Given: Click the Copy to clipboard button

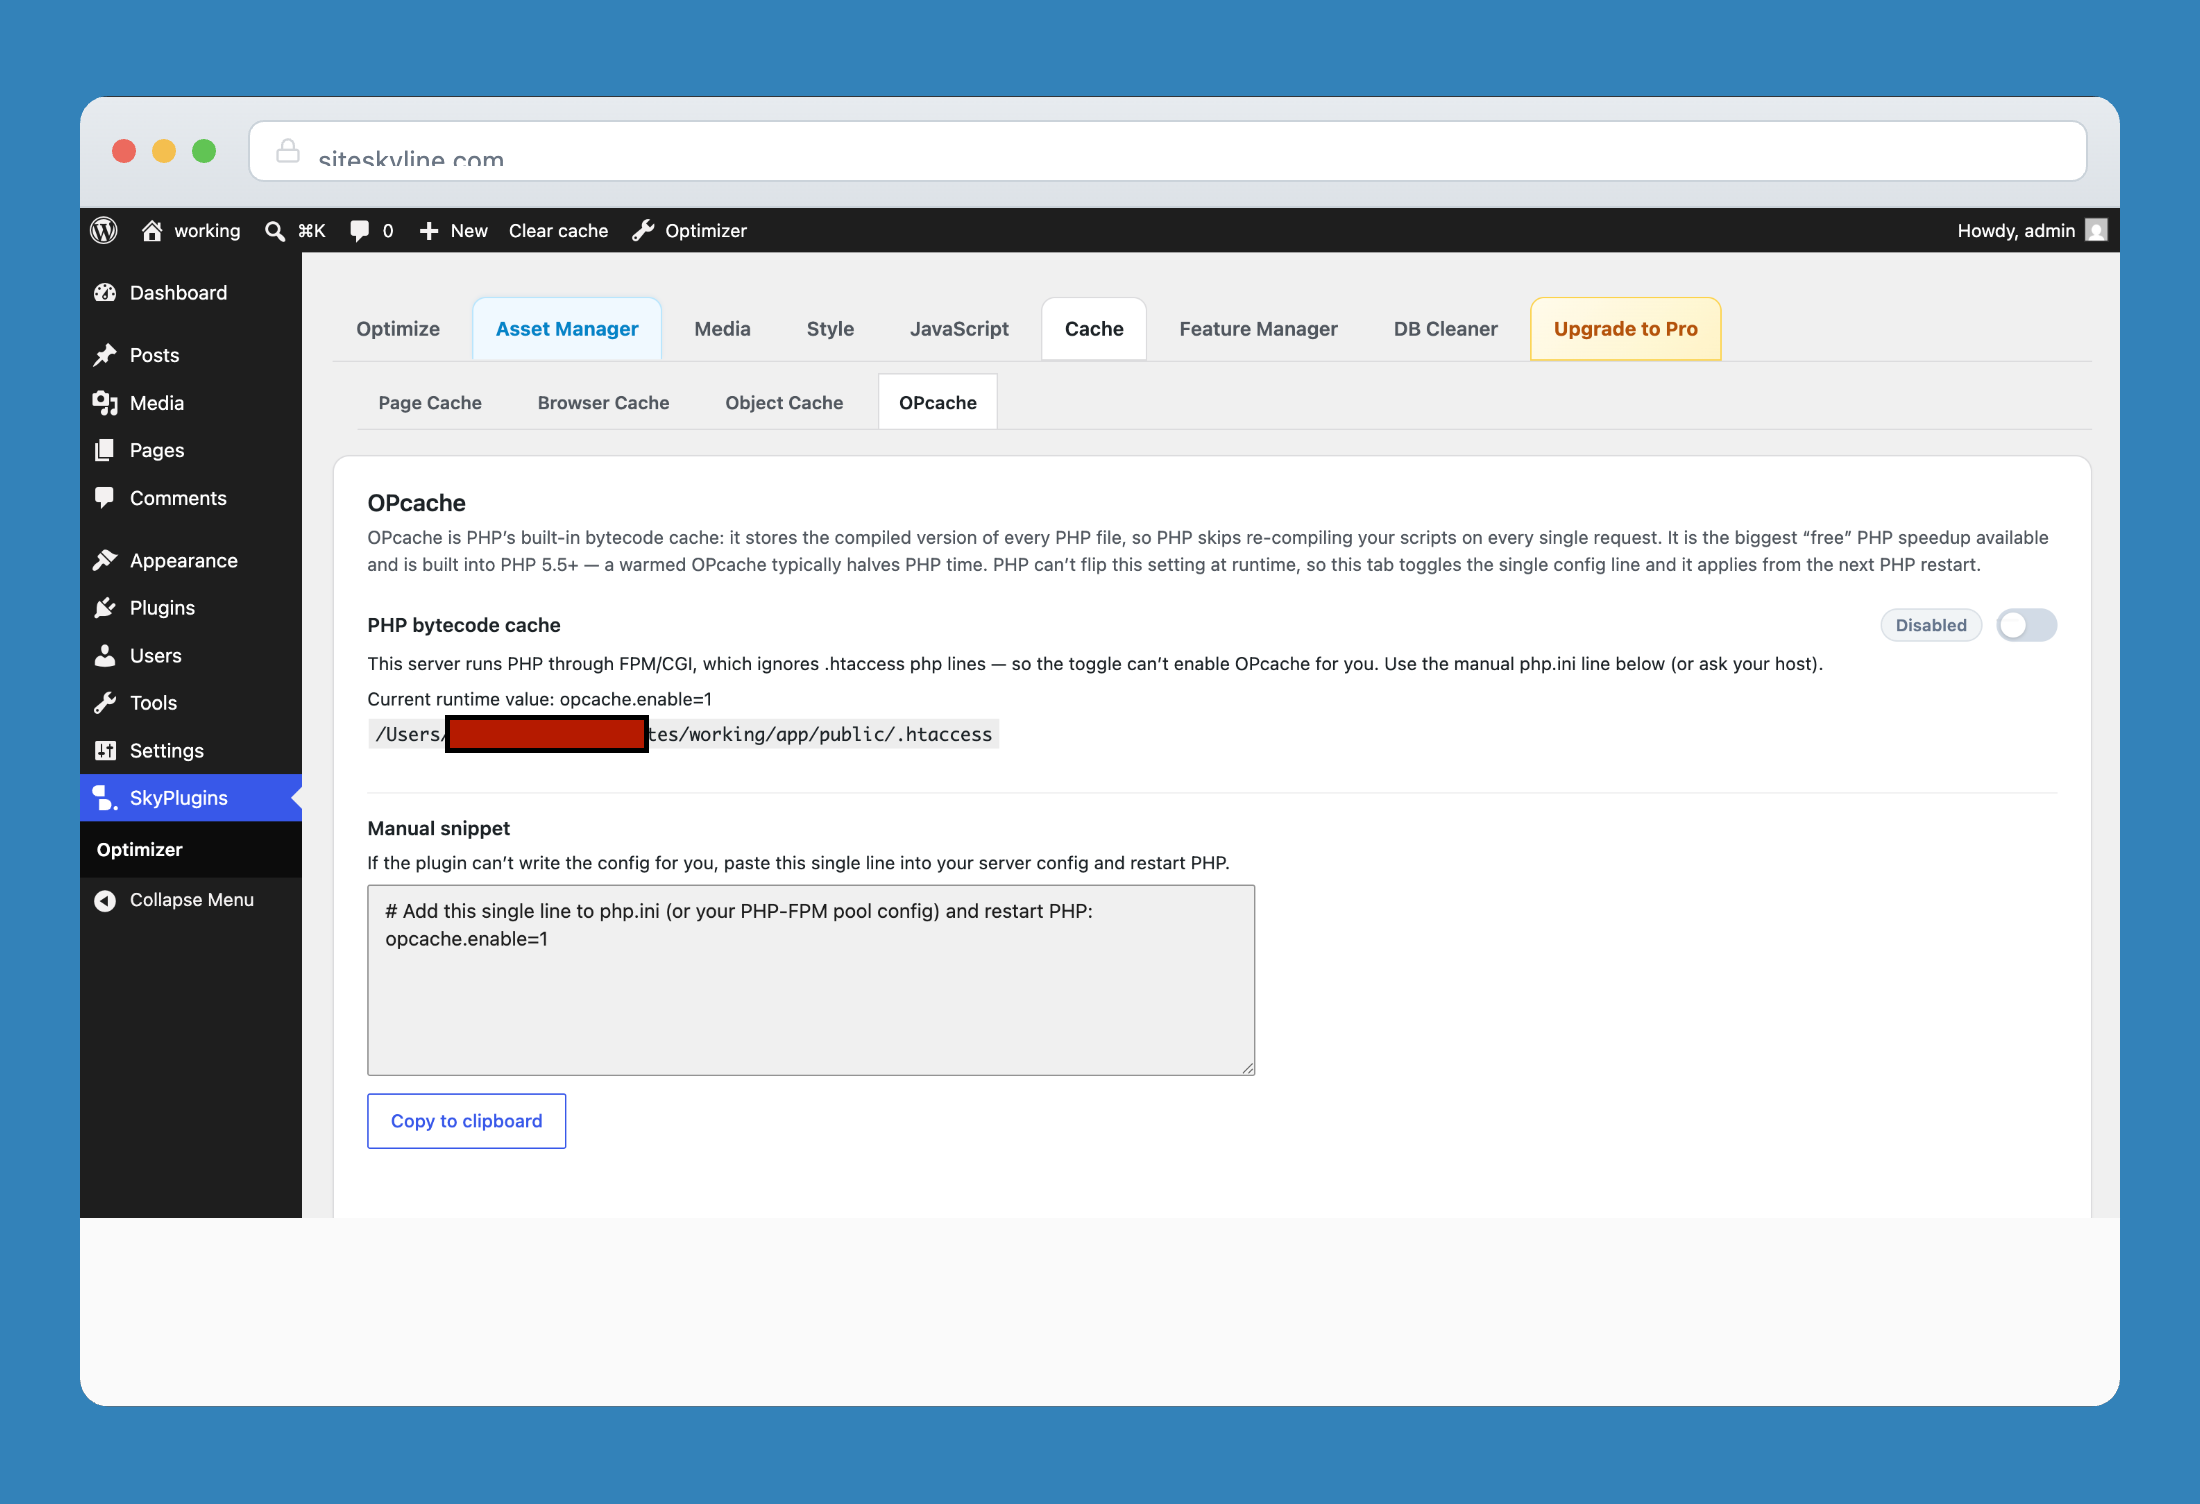Looking at the screenshot, I should pos(466,1121).
